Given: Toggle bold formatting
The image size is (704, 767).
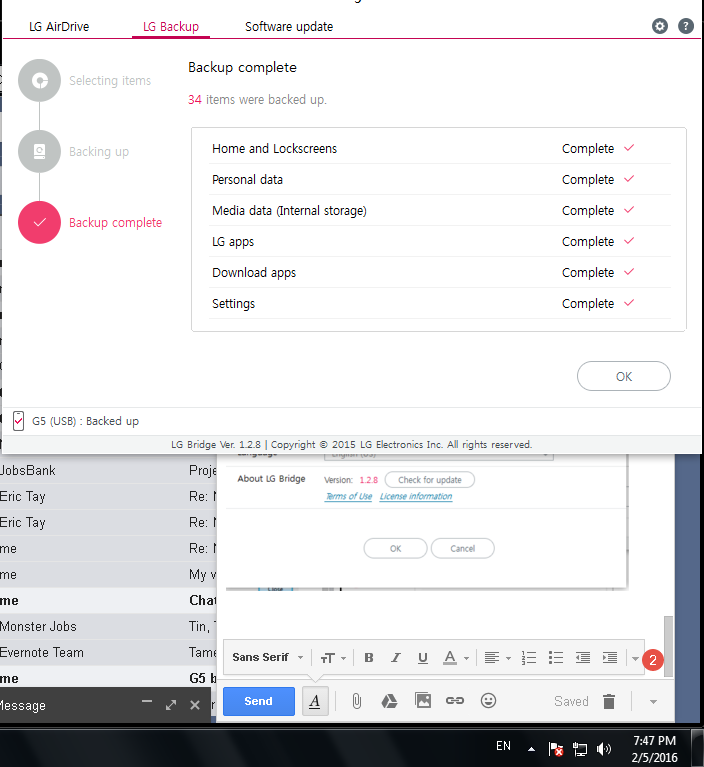Looking at the screenshot, I should click(369, 658).
